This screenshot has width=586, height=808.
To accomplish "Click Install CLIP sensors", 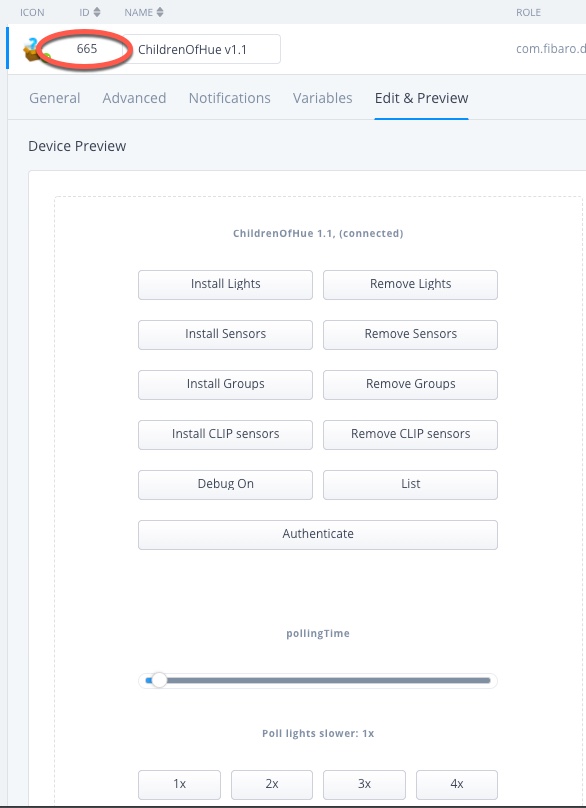I will coord(225,434).
